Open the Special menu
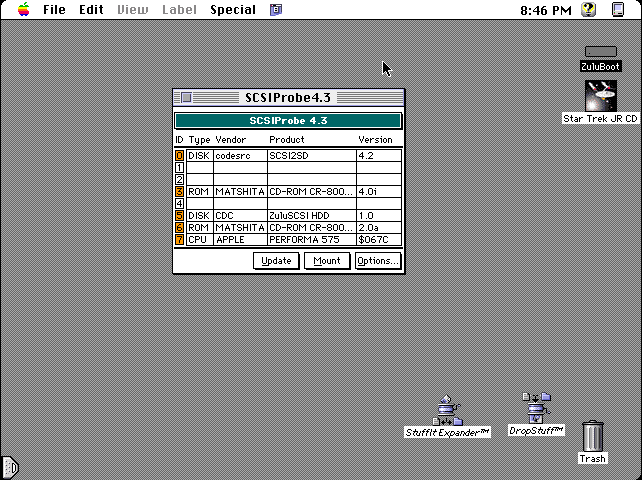 tap(233, 9)
